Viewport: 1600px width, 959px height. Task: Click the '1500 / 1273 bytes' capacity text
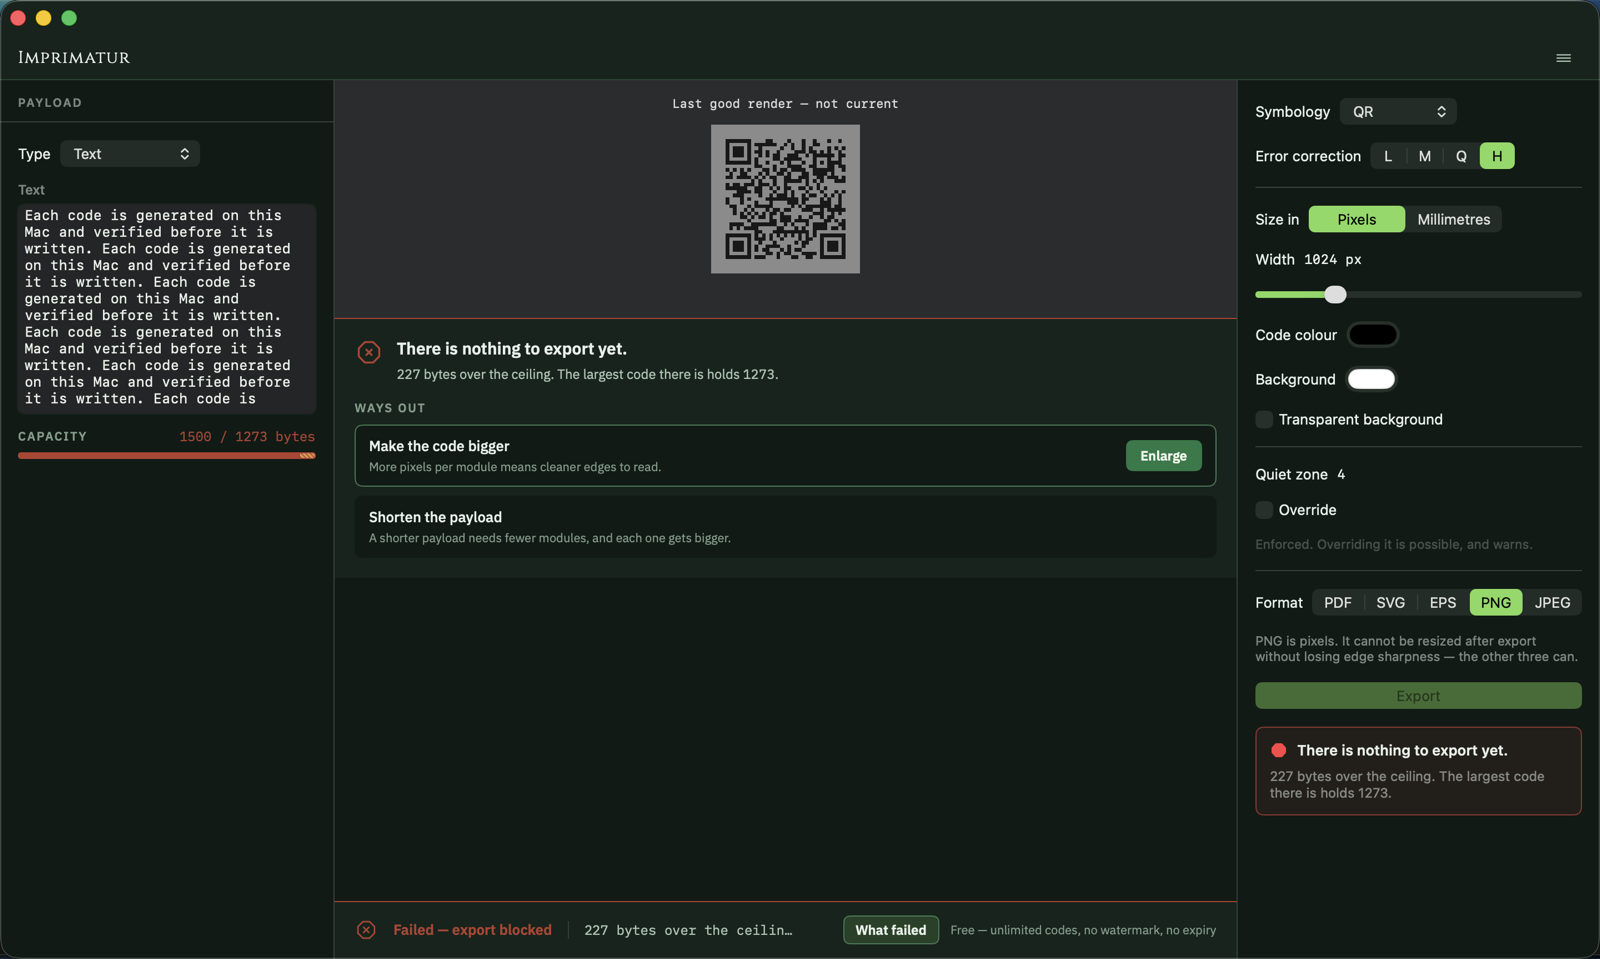[247, 437]
